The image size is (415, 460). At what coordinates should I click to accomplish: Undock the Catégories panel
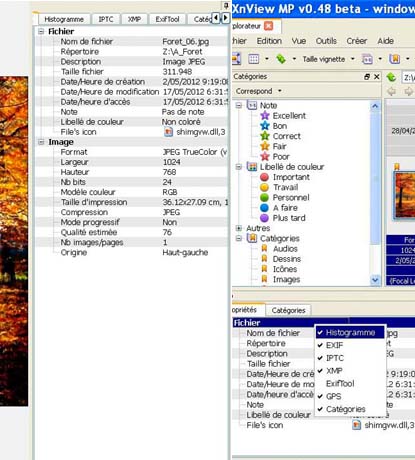[367, 77]
